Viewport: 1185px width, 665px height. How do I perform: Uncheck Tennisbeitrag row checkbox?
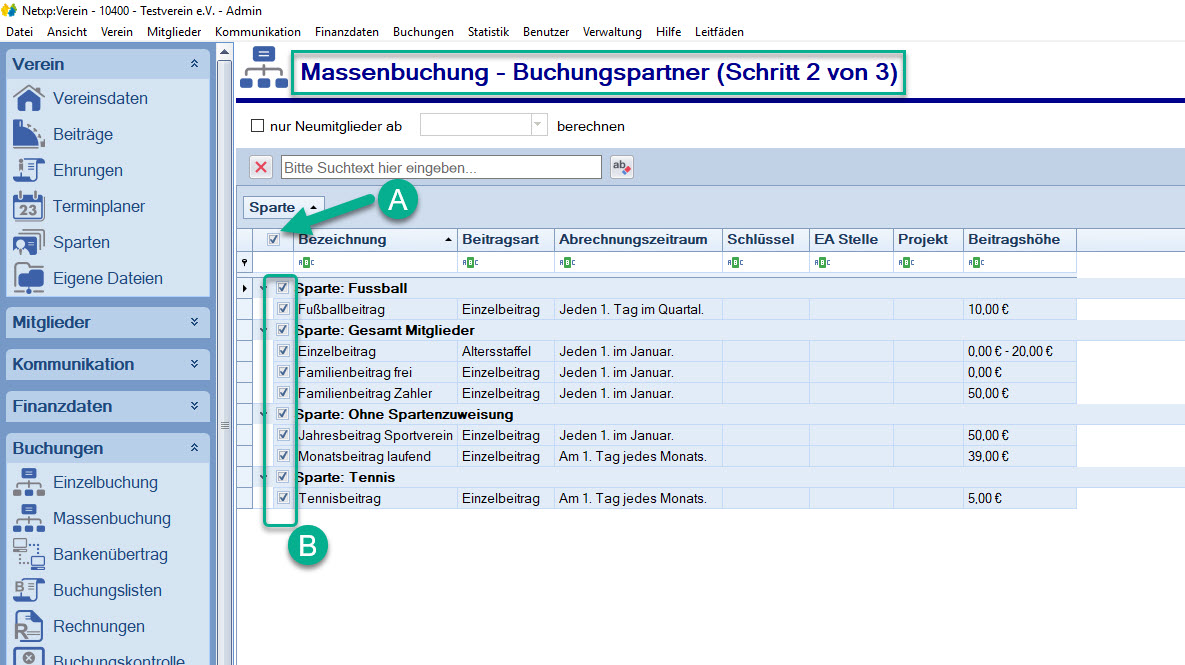click(x=283, y=498)
